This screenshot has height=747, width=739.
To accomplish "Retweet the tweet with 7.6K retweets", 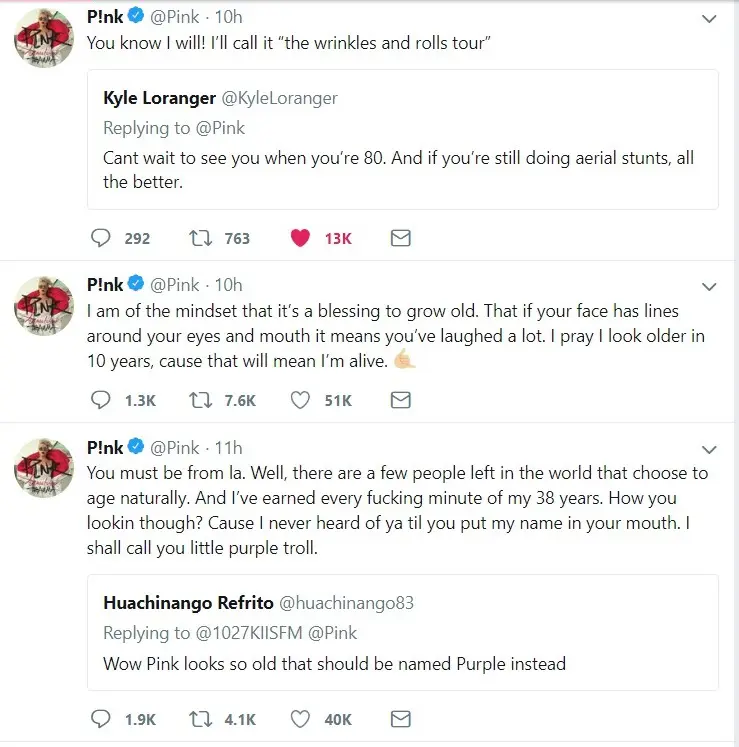I will tap(200, 400).
